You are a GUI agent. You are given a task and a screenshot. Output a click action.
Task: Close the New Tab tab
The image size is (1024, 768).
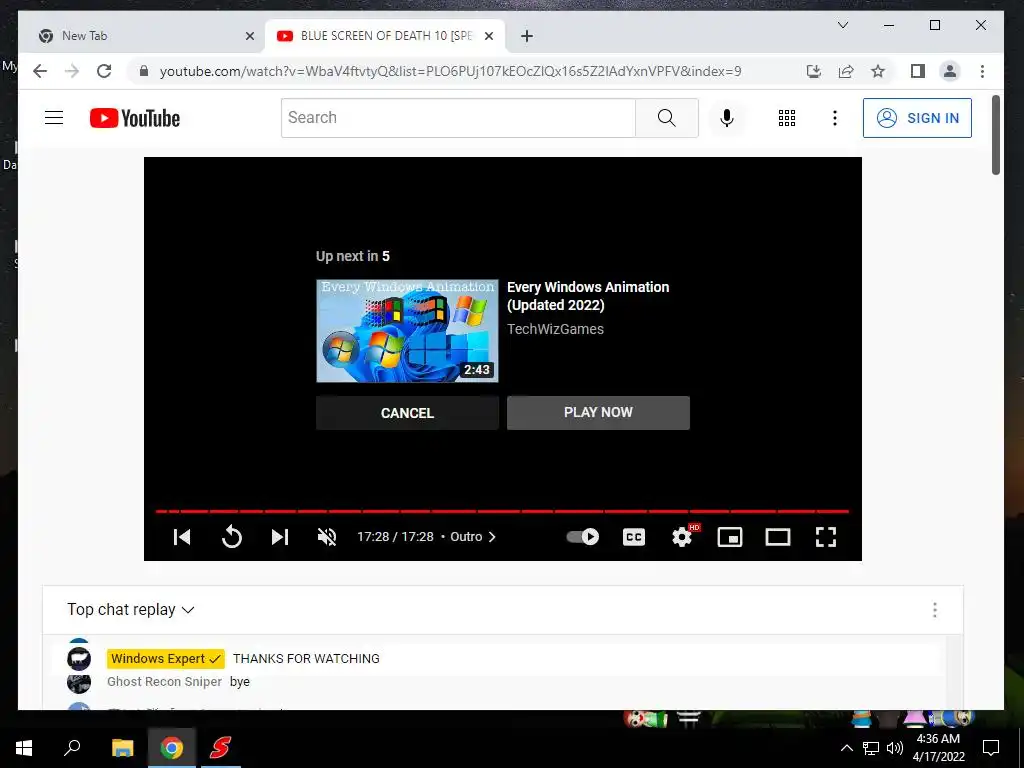click(x=249, y=36)
